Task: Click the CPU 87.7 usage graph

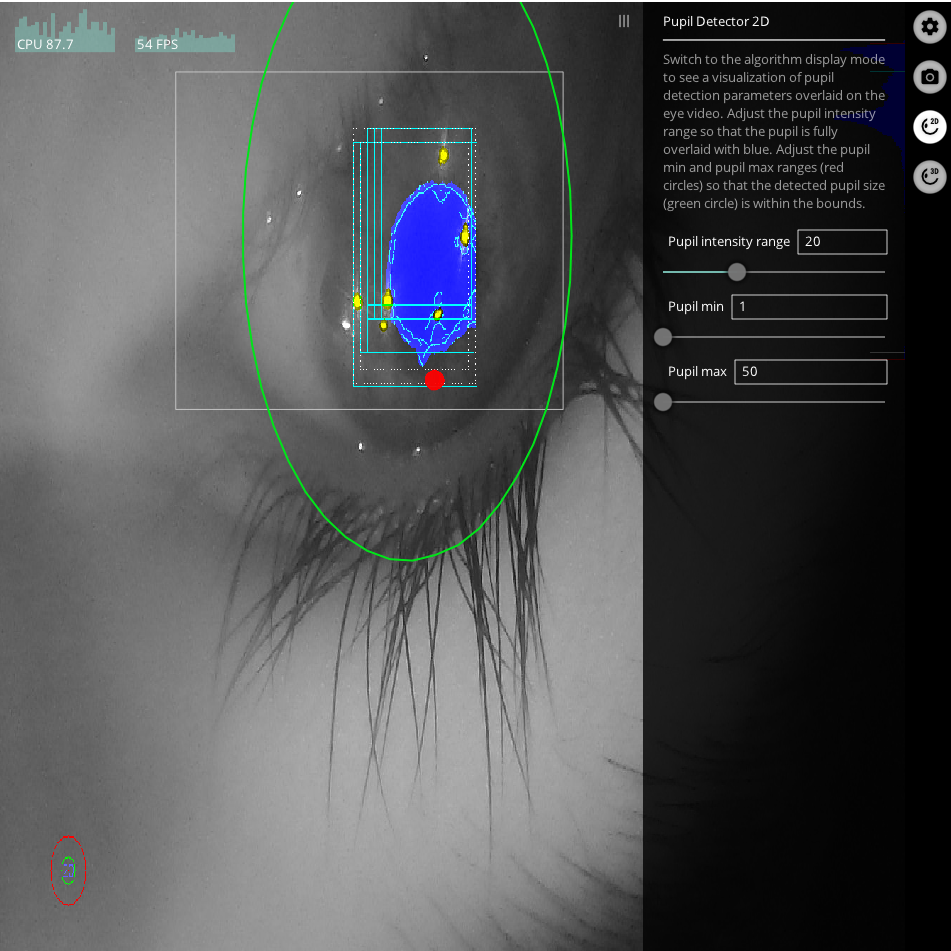Action: click(65, 31)
